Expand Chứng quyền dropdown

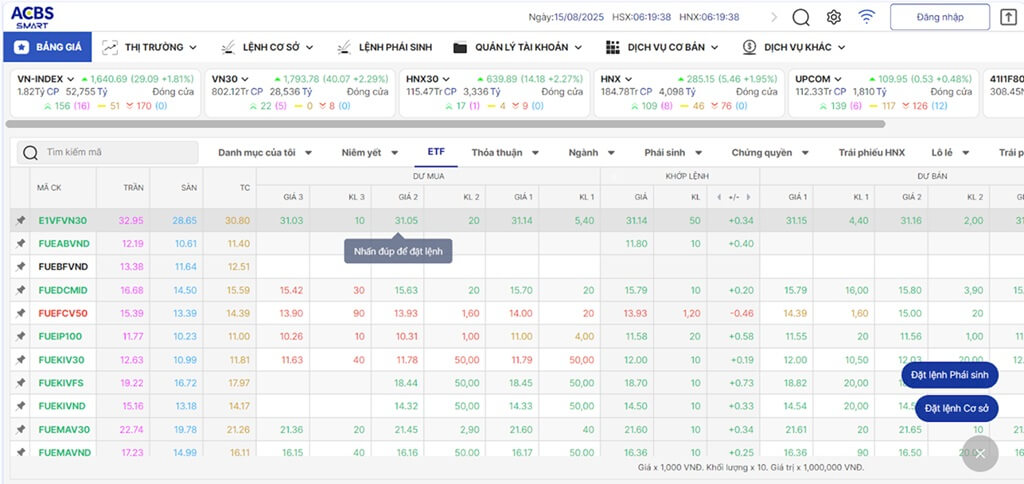(770, 152)
